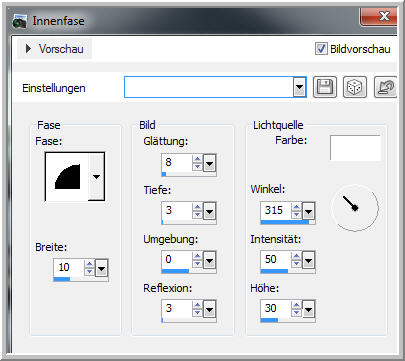This screenshot has height=361, width=405.
Task: Increase Glättung with the up arrow
Action: (x=197, y=159)
